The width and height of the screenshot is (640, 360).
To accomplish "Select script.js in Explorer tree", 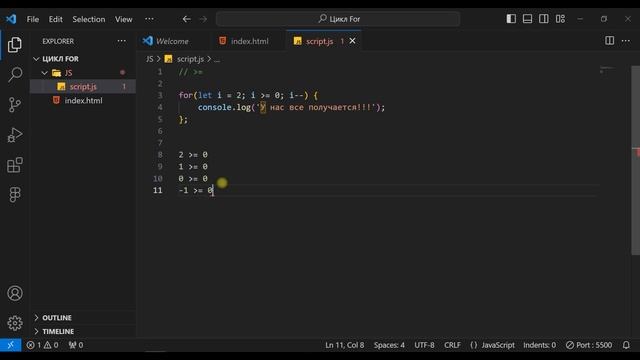I will pos(83,87).
